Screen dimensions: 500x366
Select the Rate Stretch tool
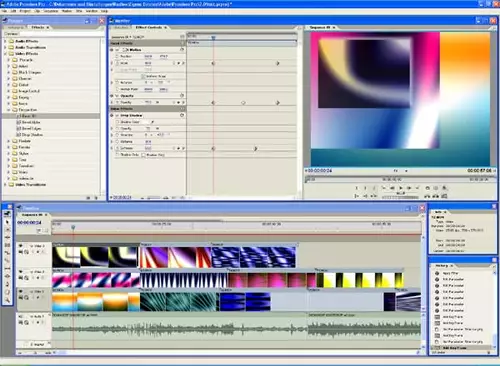tap(7, 253)
